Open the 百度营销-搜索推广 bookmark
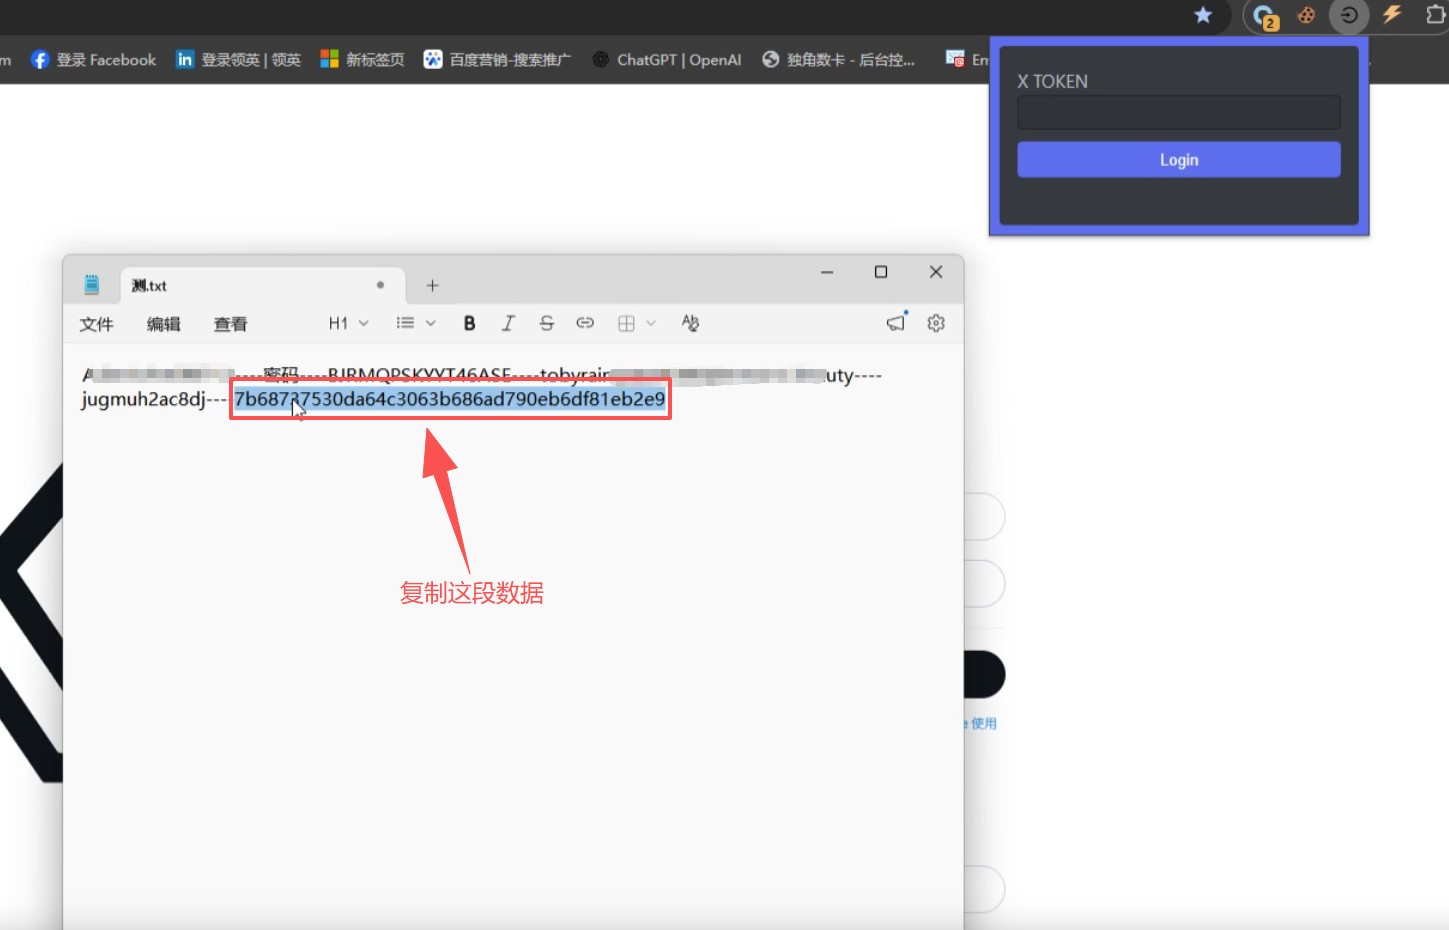1449x930 pixels. 497,60
